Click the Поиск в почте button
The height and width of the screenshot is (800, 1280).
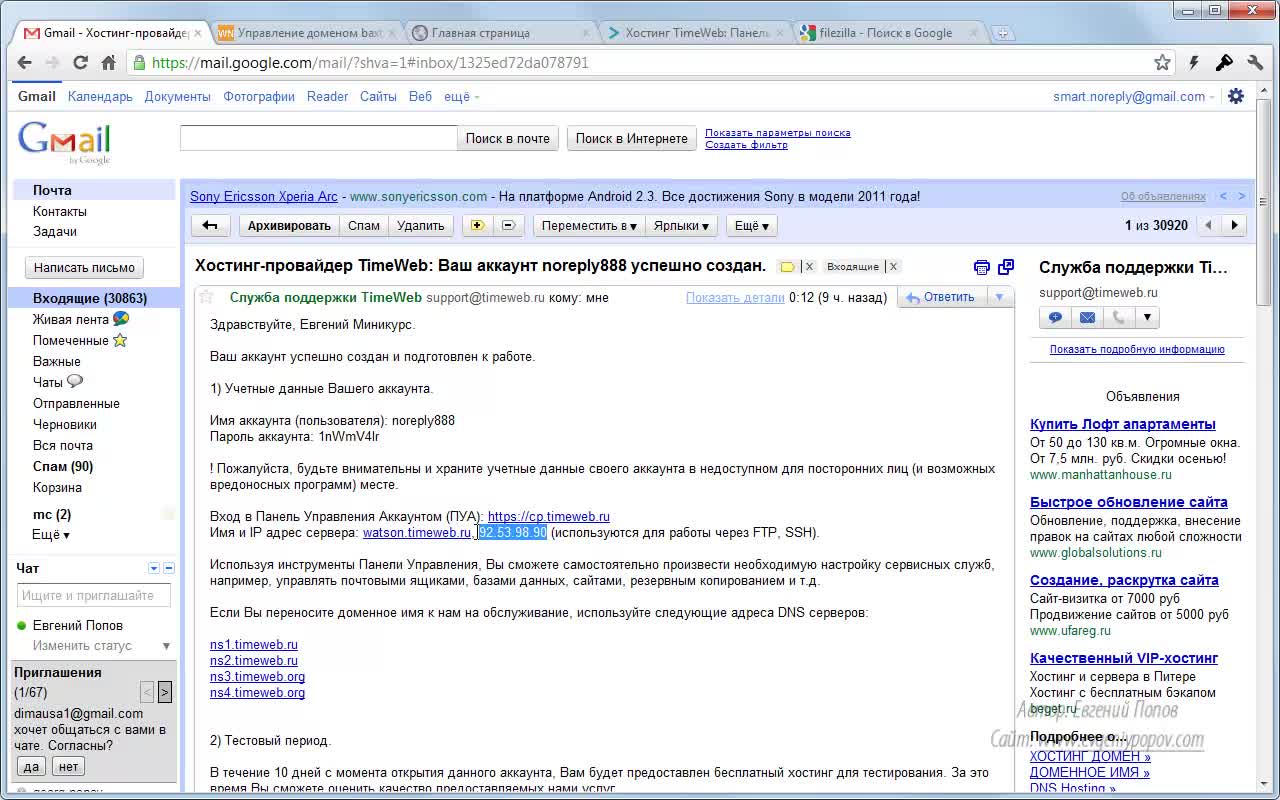pyautogui.click(x=507, y=138)
